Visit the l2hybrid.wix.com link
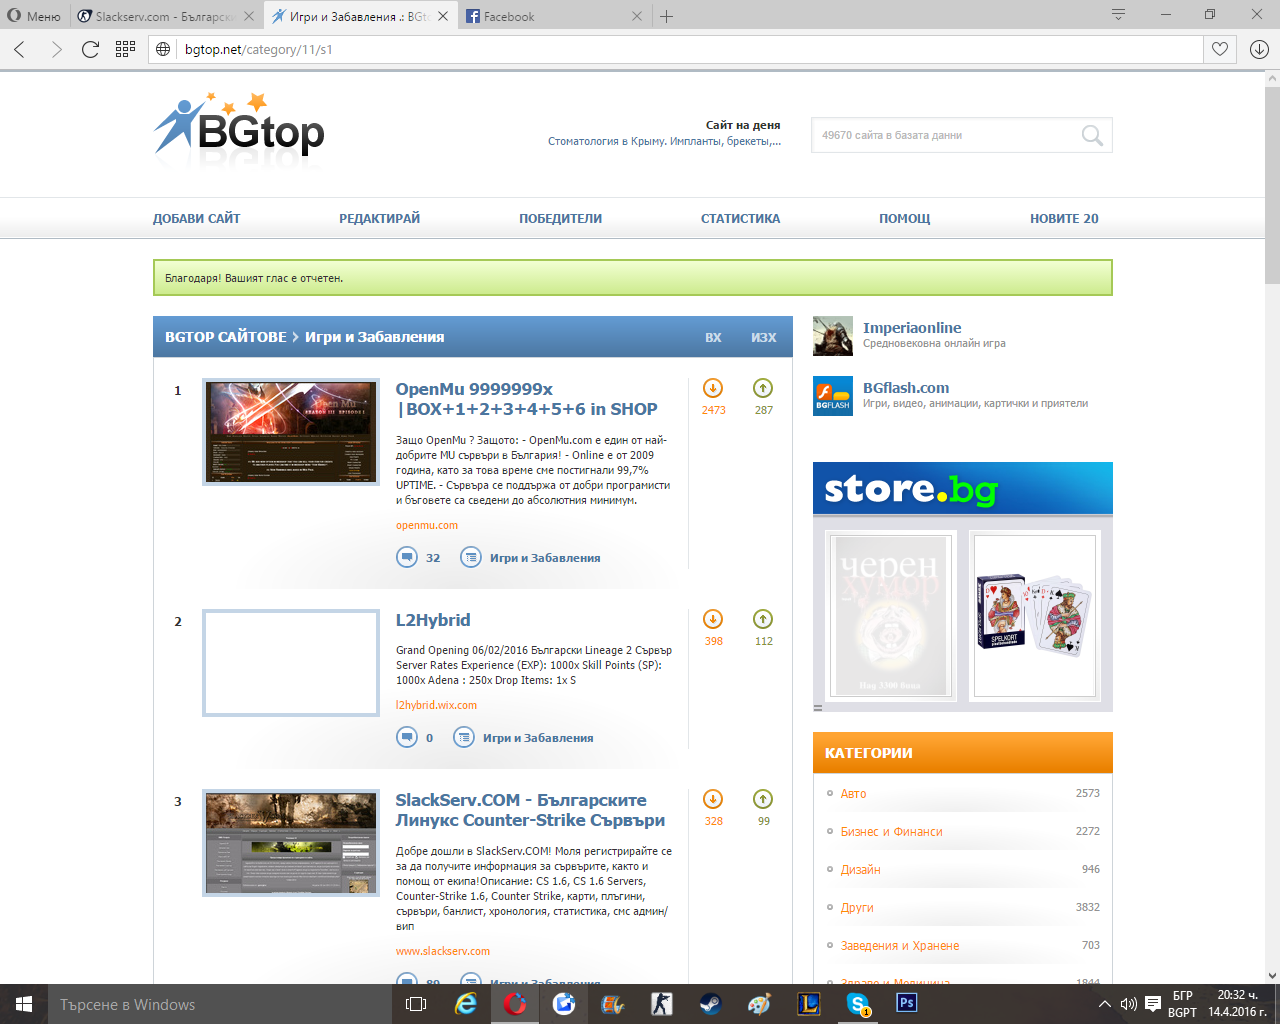This screenshot has width=1280, height=1024. (x=436, y=705)
